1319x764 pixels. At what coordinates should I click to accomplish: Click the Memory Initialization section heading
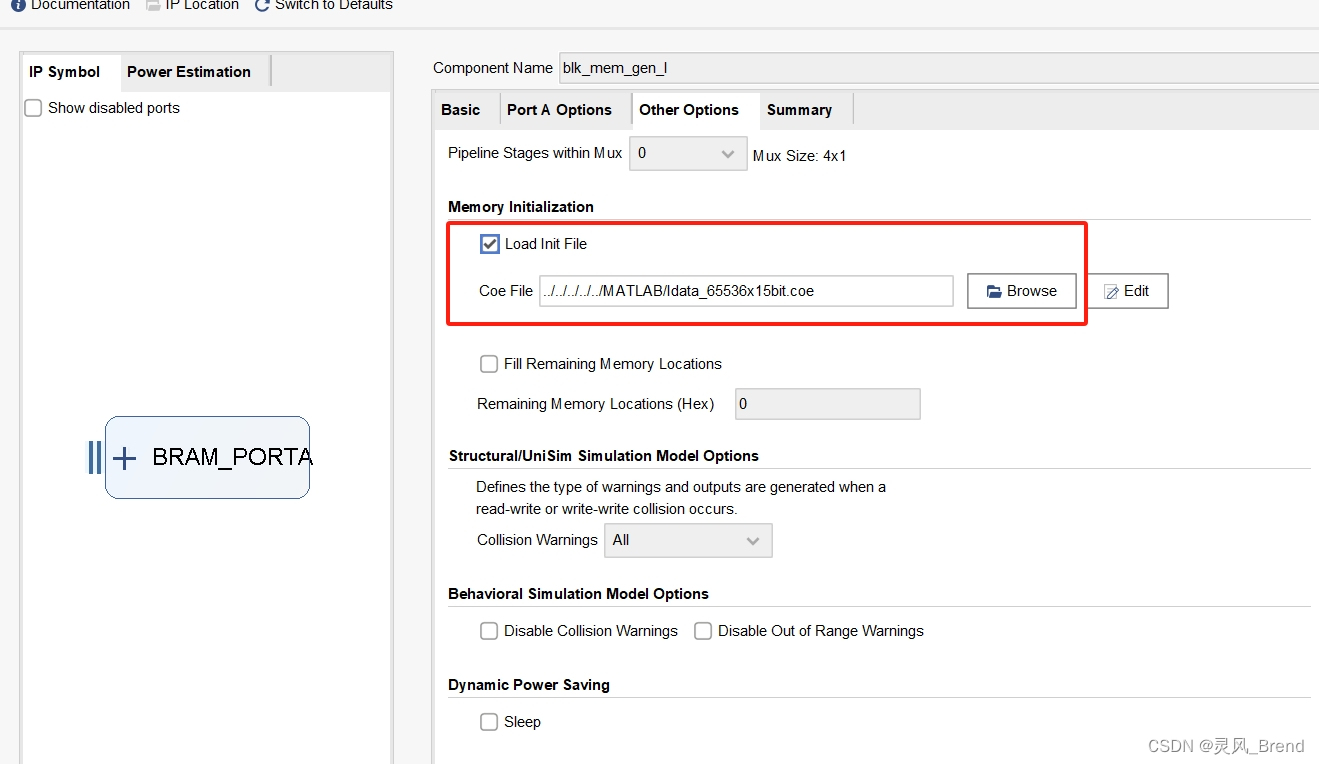coord(521,207)
